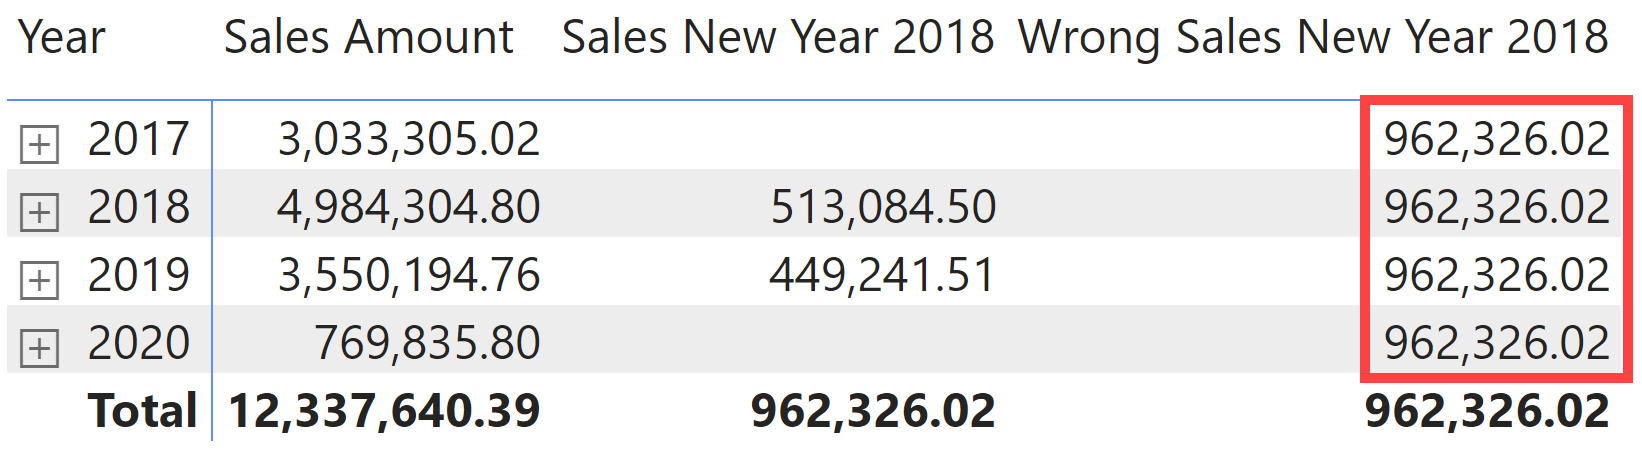Expand the 2018 year row
Screen dimensions: 1642x456
pos(39,212)
